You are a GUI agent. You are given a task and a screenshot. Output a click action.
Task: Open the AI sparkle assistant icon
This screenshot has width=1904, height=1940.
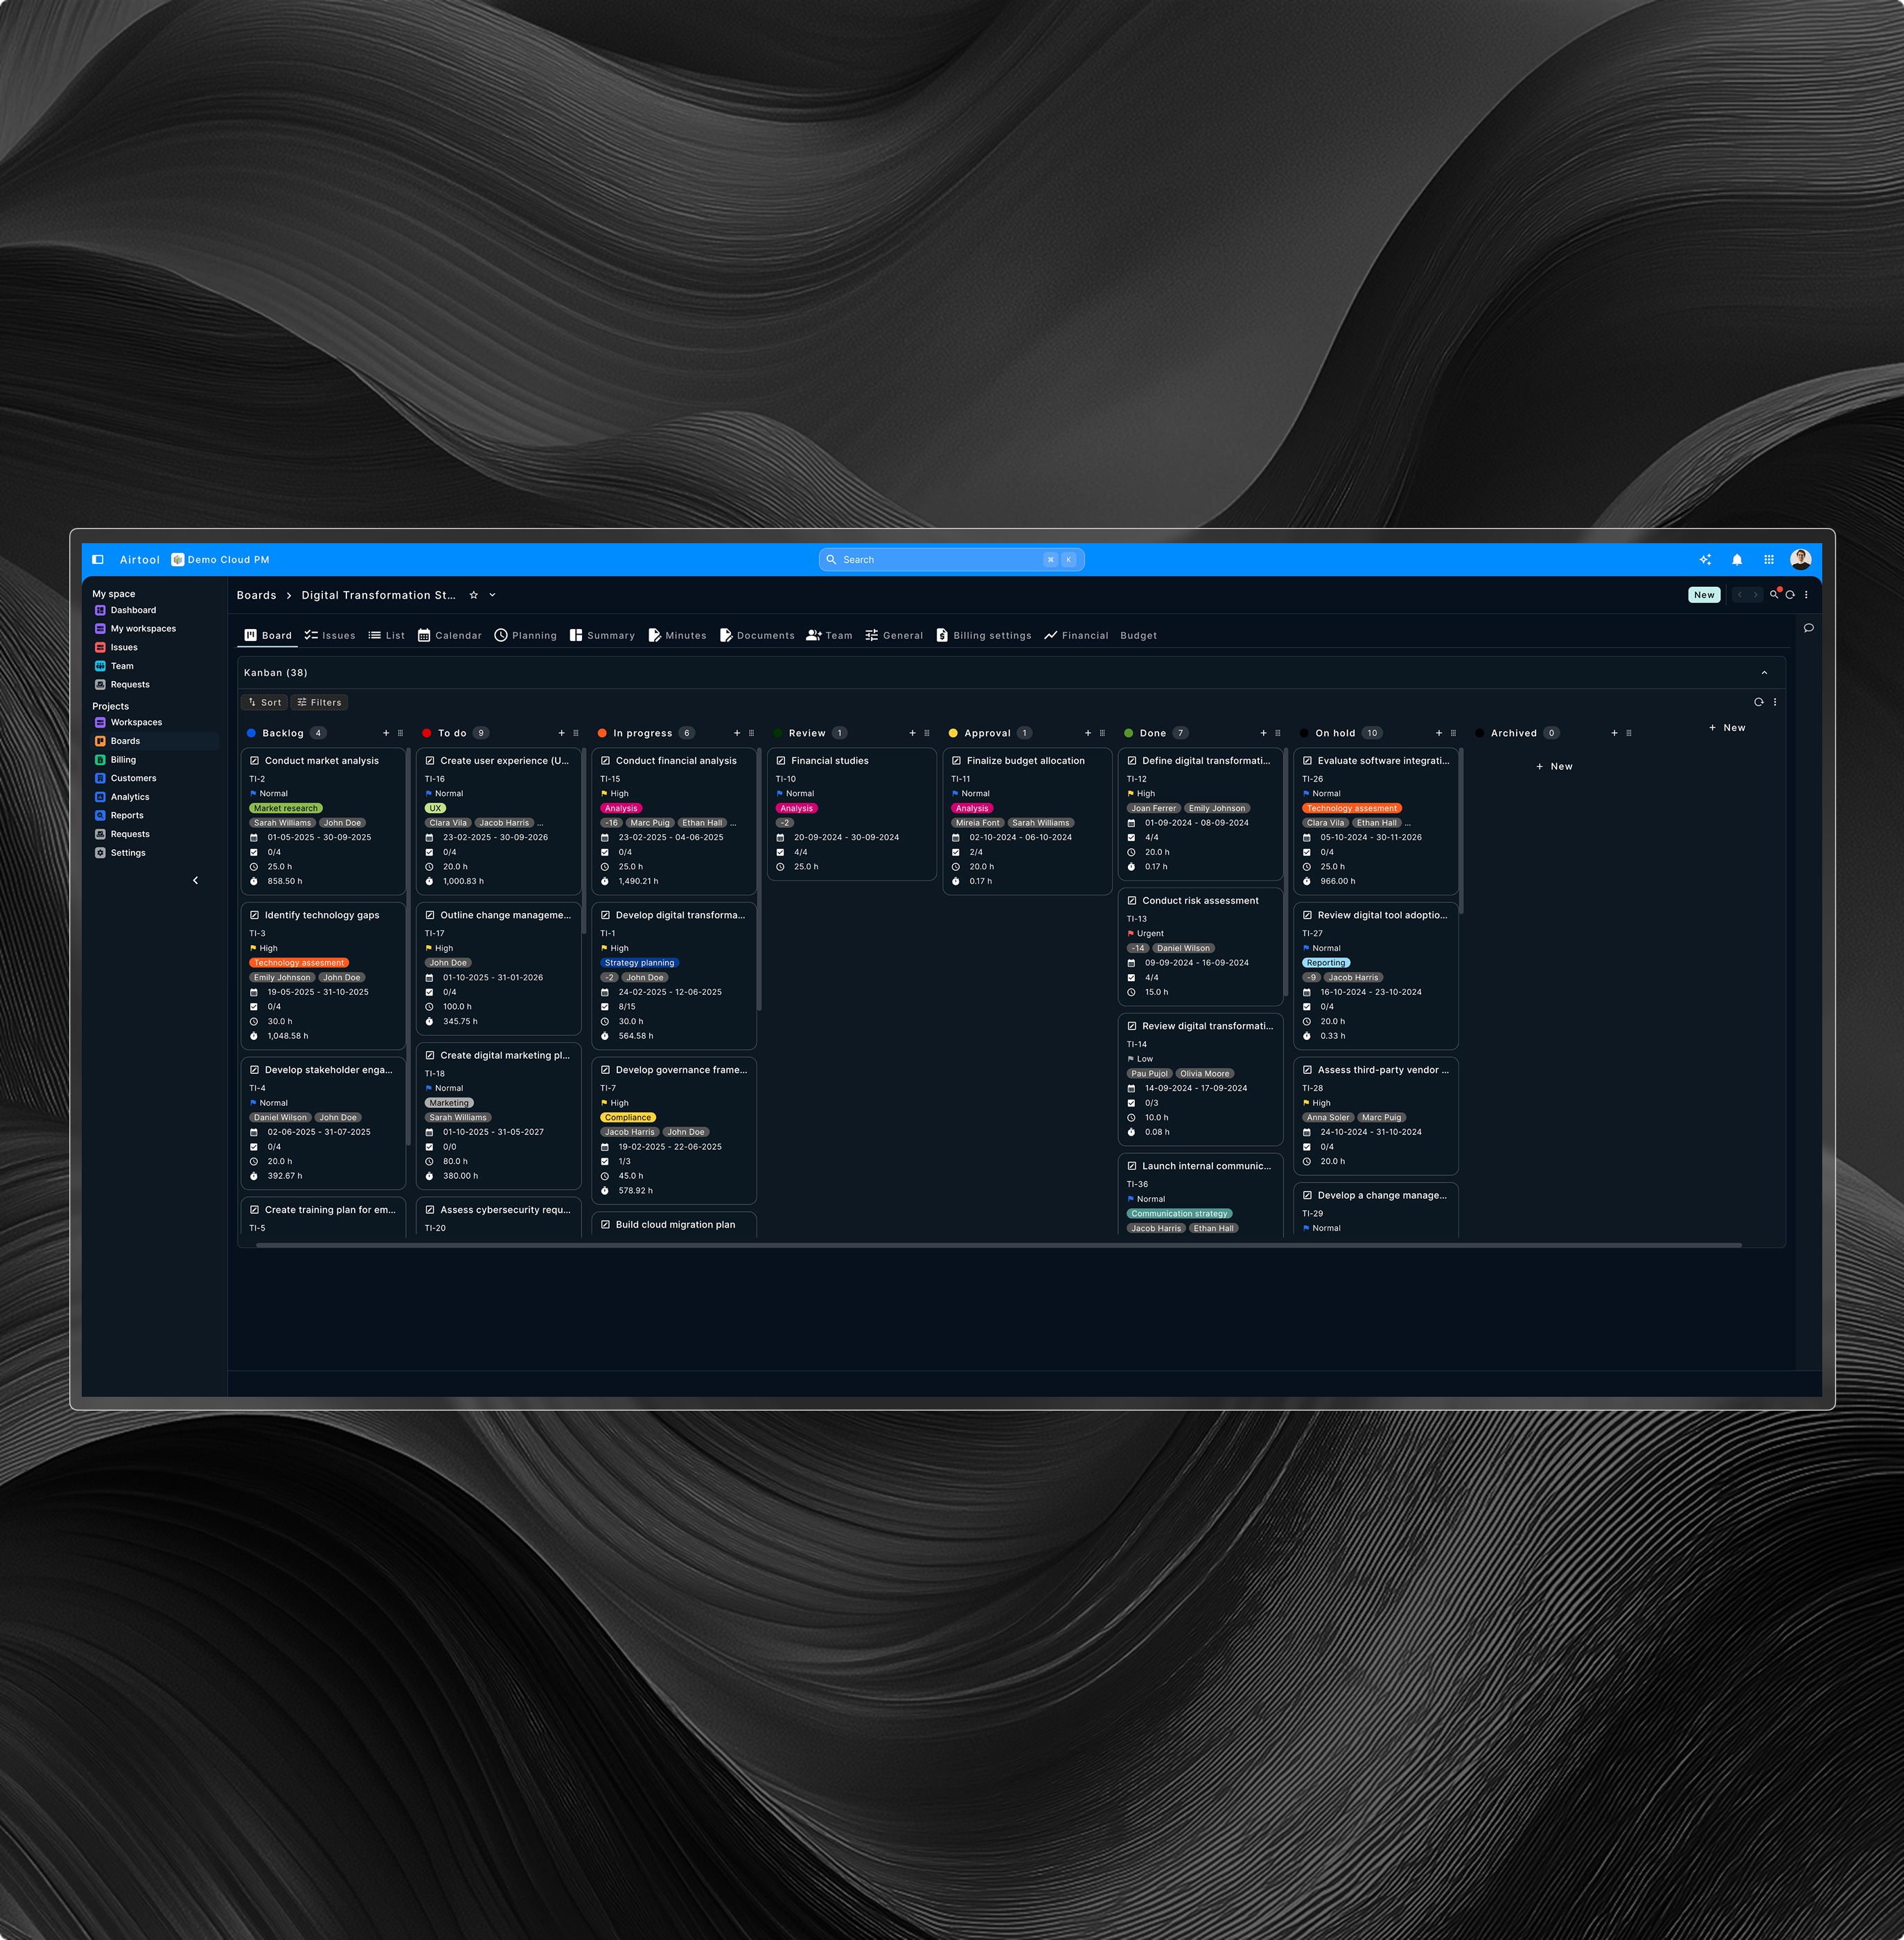click(1705, 560)
